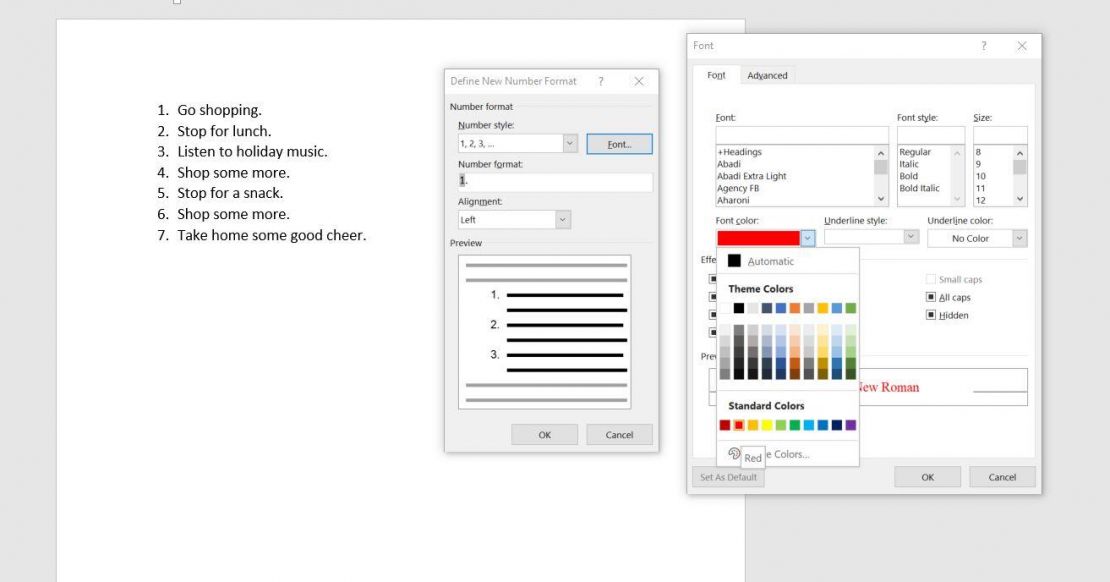Image resolution: width=1110 pixels, height=582 pixels.
Task: Click the Set As Default button
Action: [x=728, y=476]
